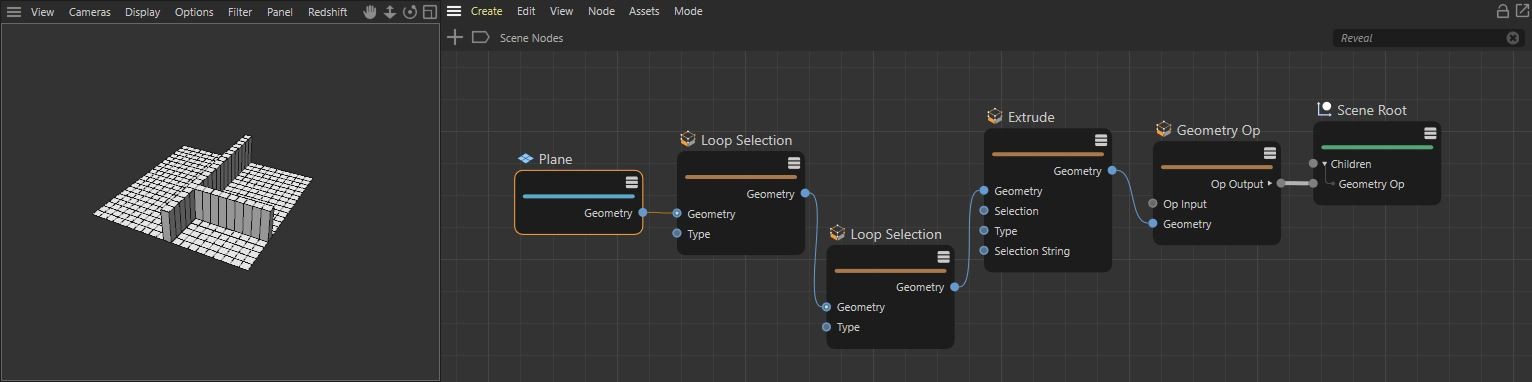1532x382 pixels.
Task: Click the Extrude Geometry input port
Action: (984, 190)
